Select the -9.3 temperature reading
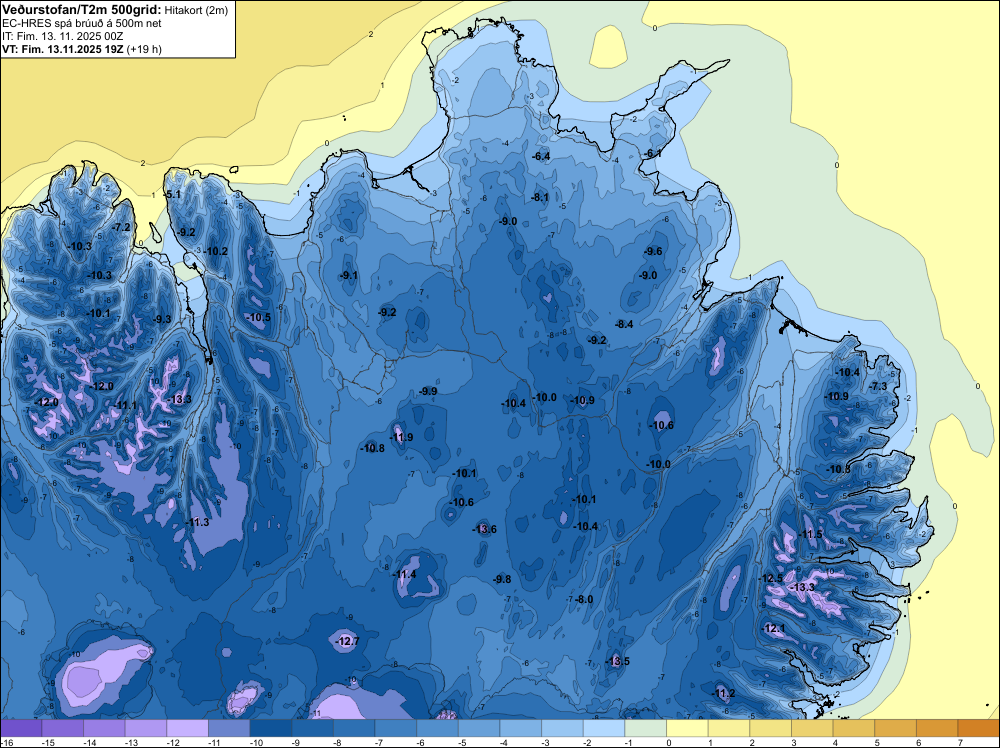This screenshot has width=1000, height=748. pyautogui.click(x=162, y=319)
